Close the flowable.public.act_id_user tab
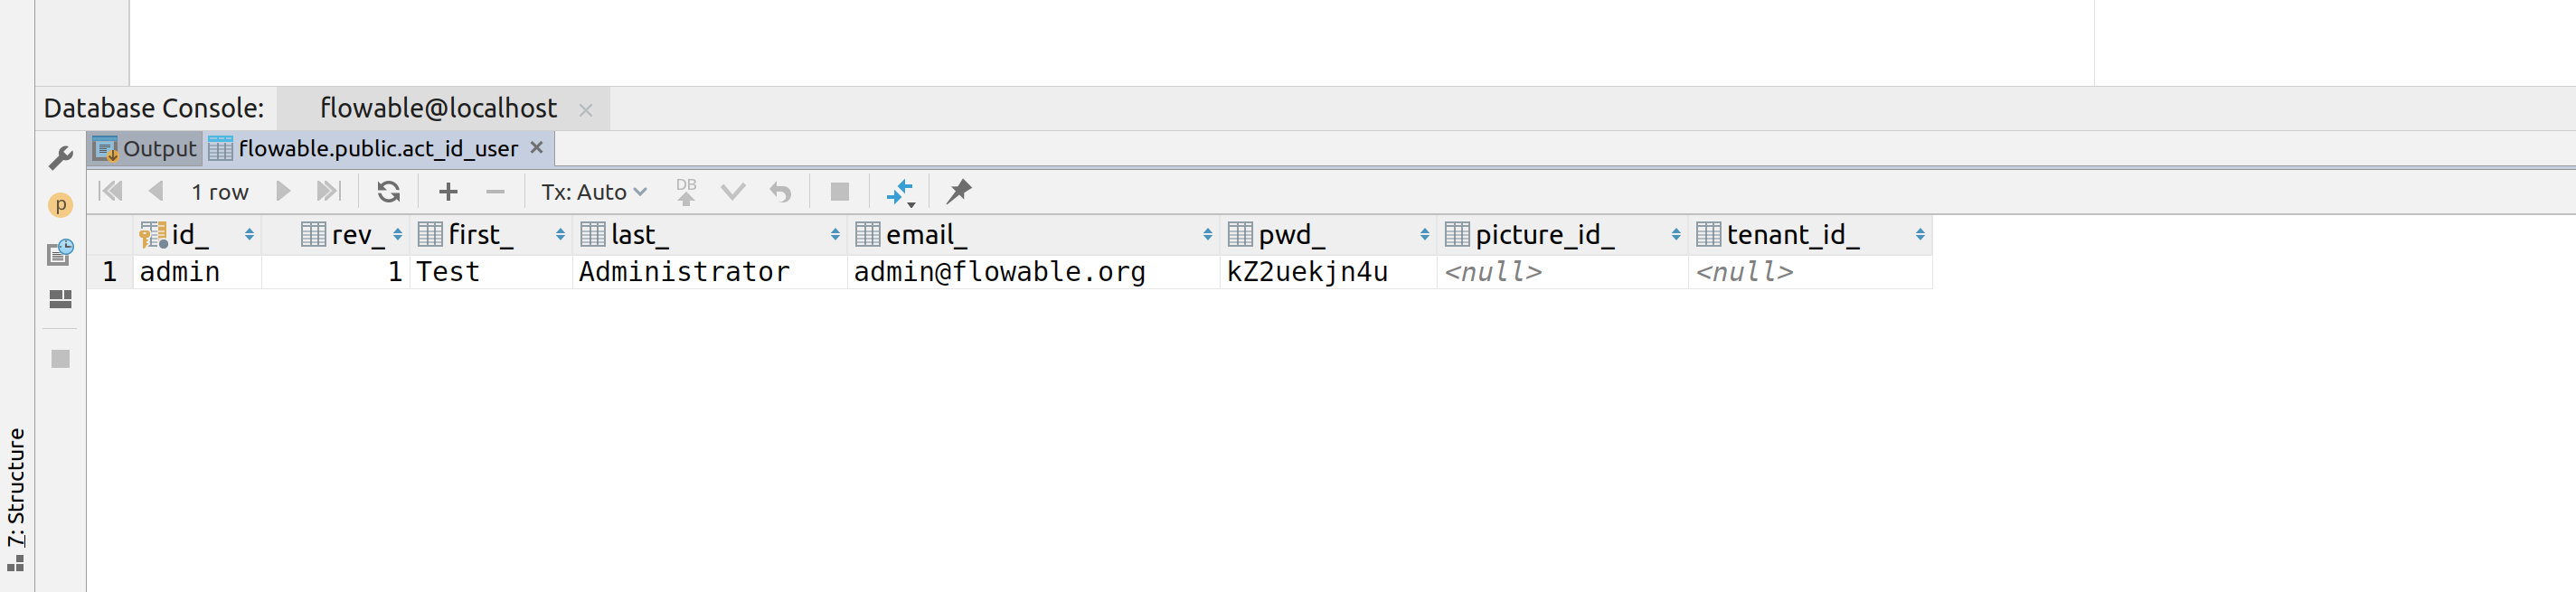The width and height of the screenshot is (2576, 592). tap(537, 148)
